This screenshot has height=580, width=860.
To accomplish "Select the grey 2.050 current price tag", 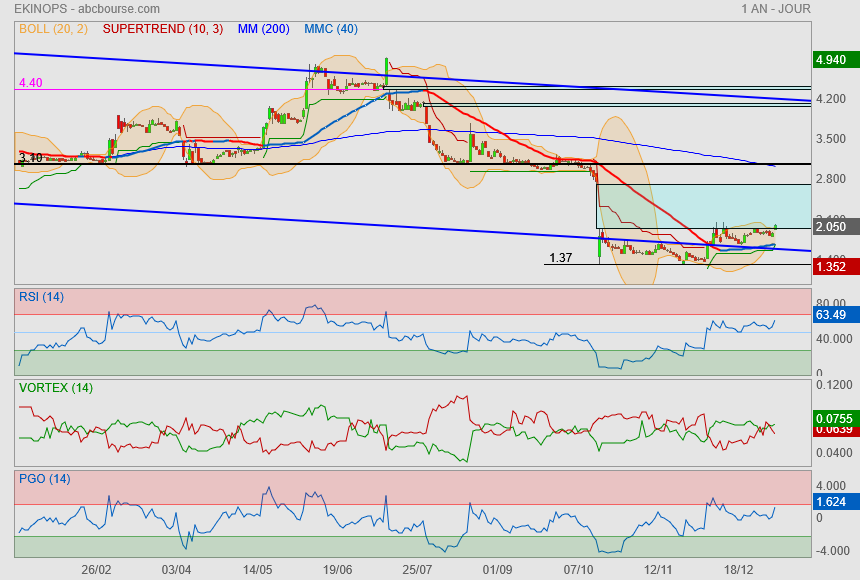I will pyautogui.click(x=832, y=227).
